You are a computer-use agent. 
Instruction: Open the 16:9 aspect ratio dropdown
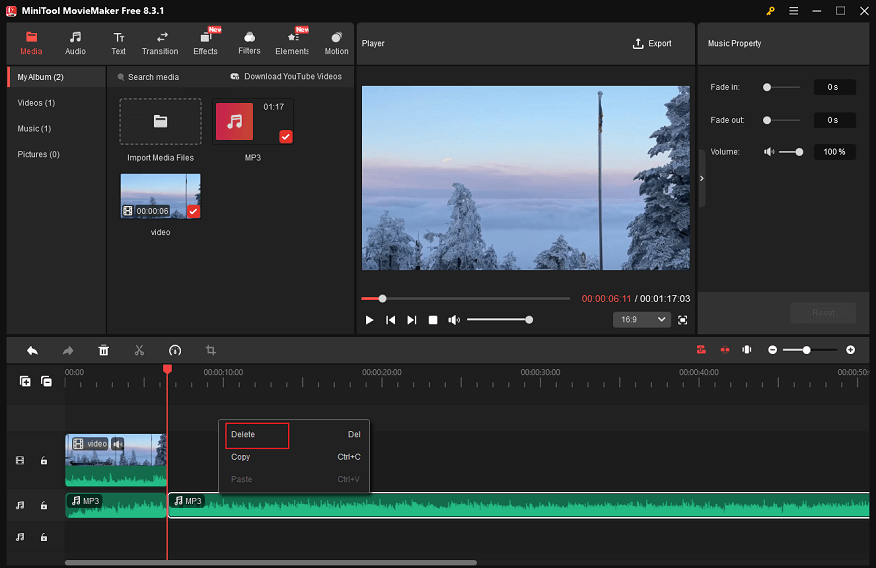click(641, 320)
